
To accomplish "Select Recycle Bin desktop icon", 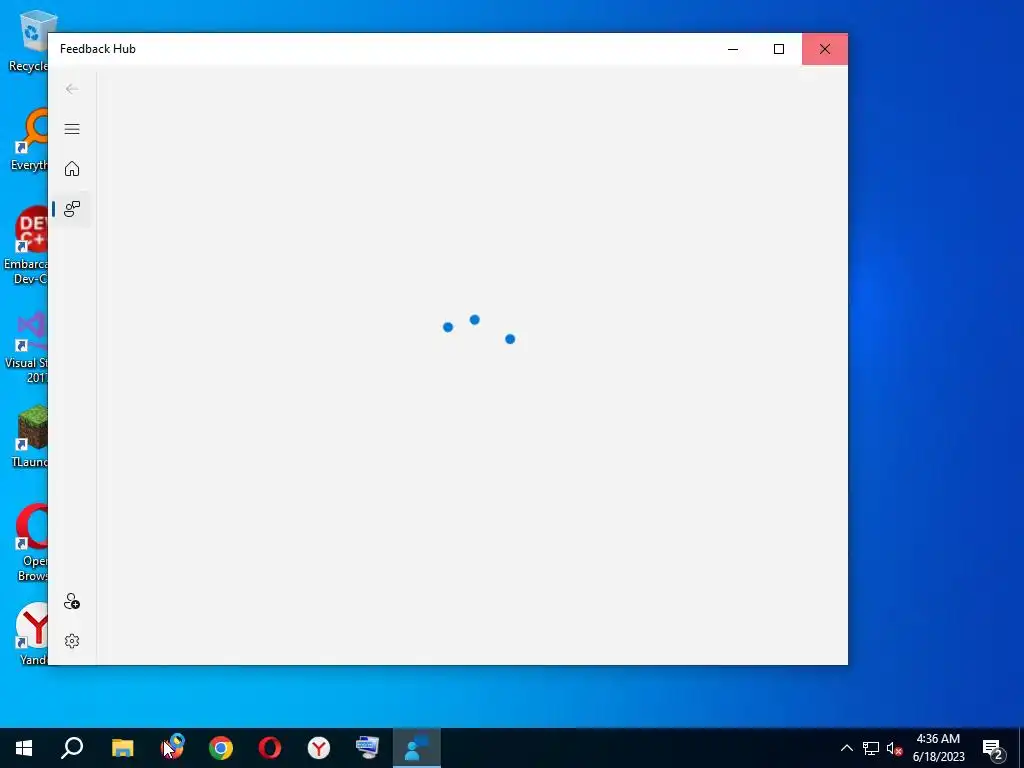I will pyautogui.click(x=29, y=41).
